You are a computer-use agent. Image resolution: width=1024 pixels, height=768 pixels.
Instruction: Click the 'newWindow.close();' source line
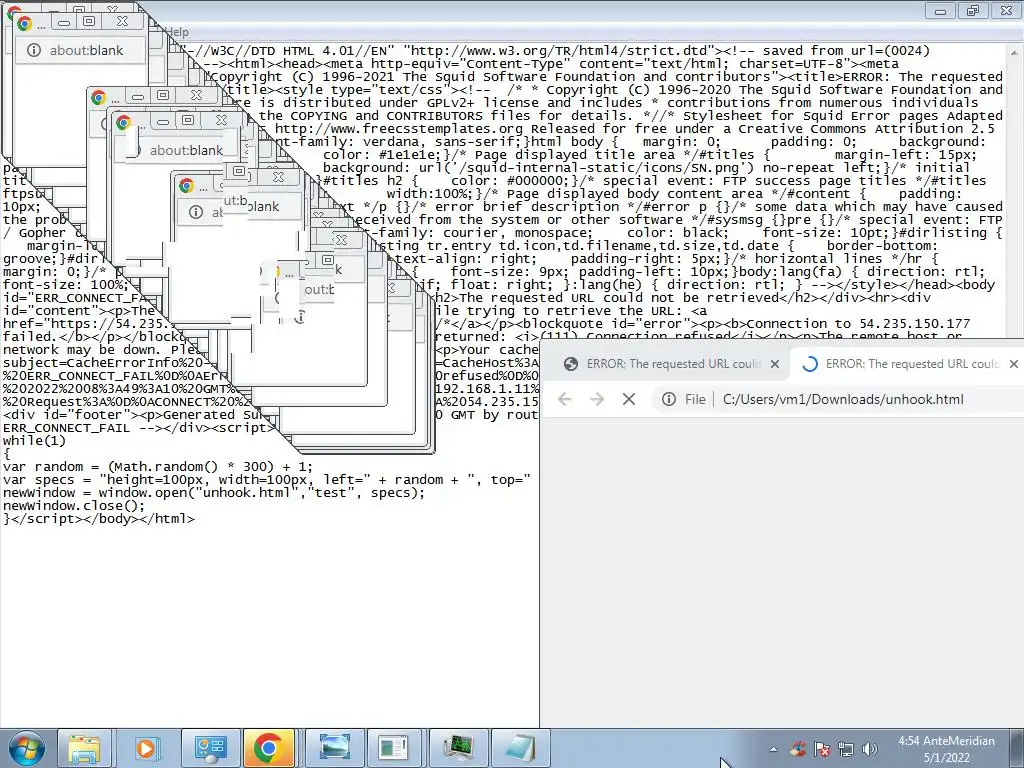[74, 506]
